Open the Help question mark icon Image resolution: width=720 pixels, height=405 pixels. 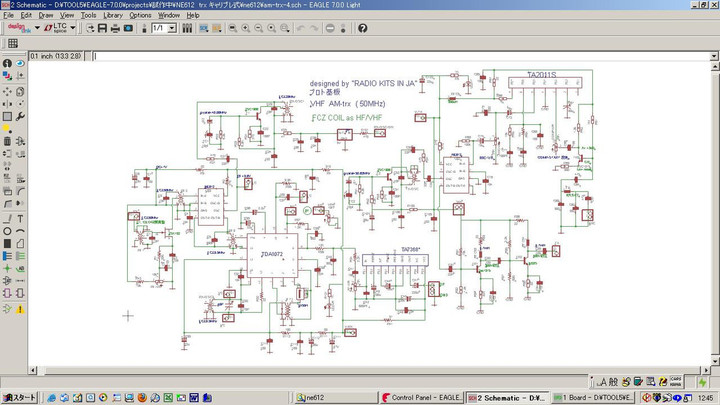pos(362,28)
